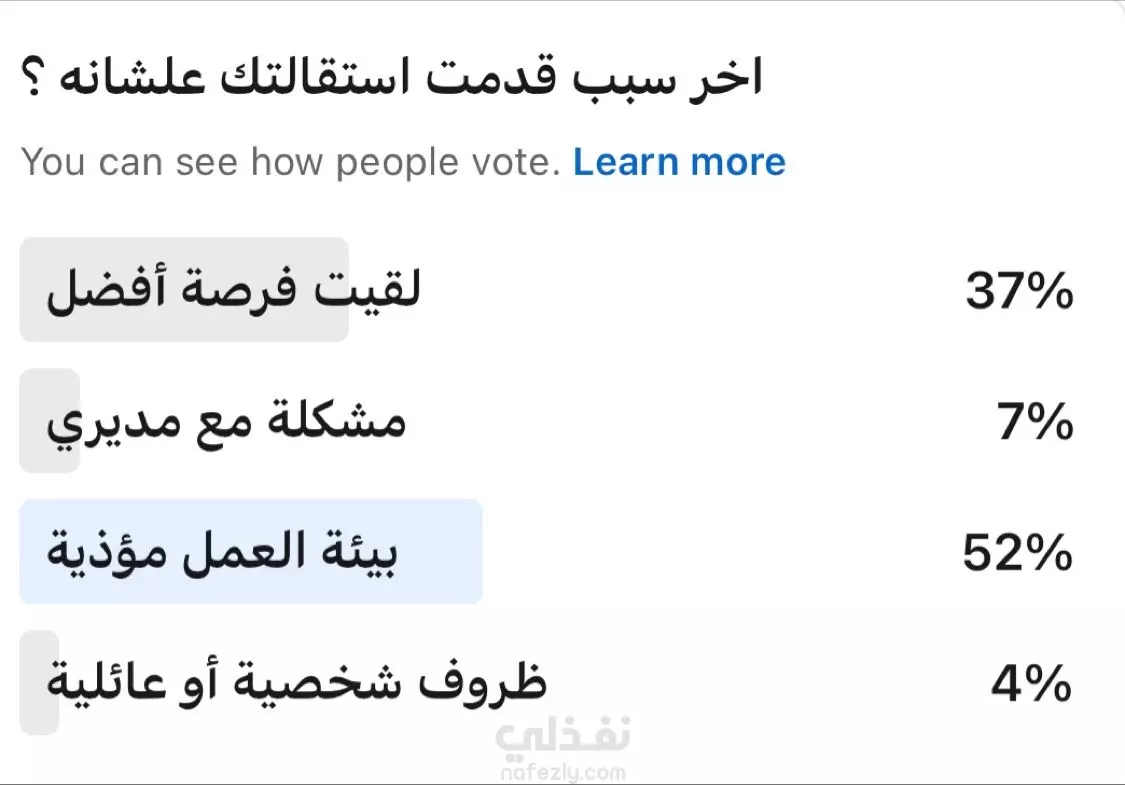This screenshot has height=785, width=1125.
Task: Click the 4% result value
Action: pyautogui.click(x=1031, y=683)
